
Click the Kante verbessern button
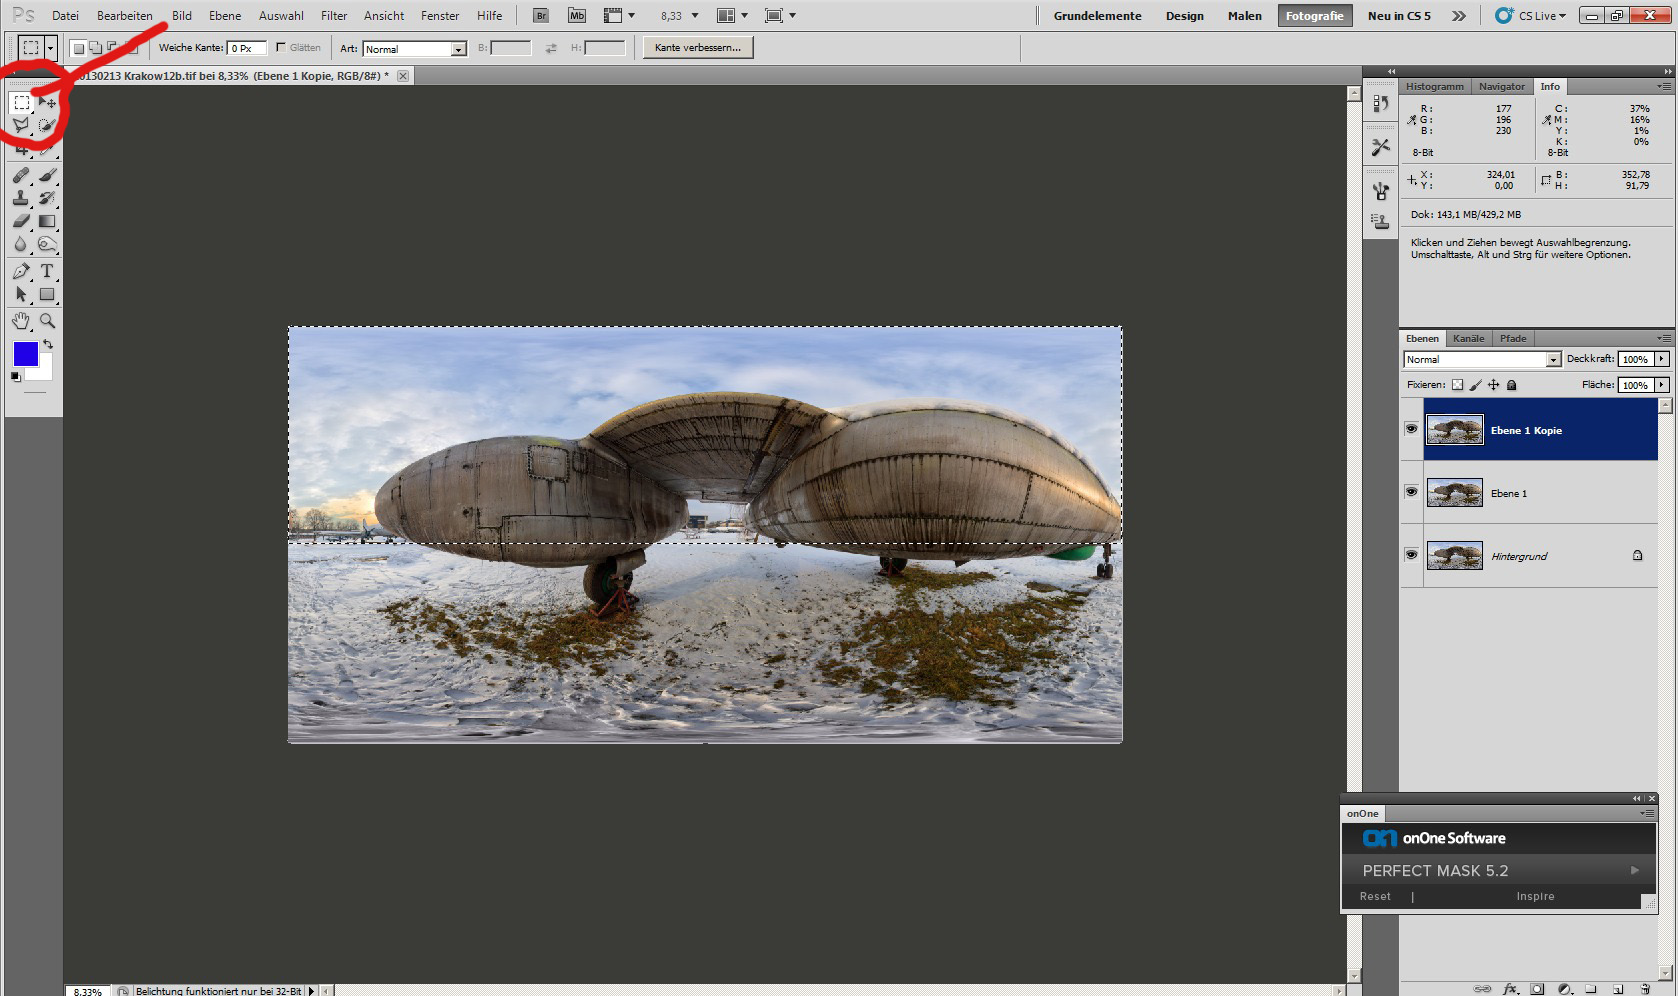click(x=698, y=48)
